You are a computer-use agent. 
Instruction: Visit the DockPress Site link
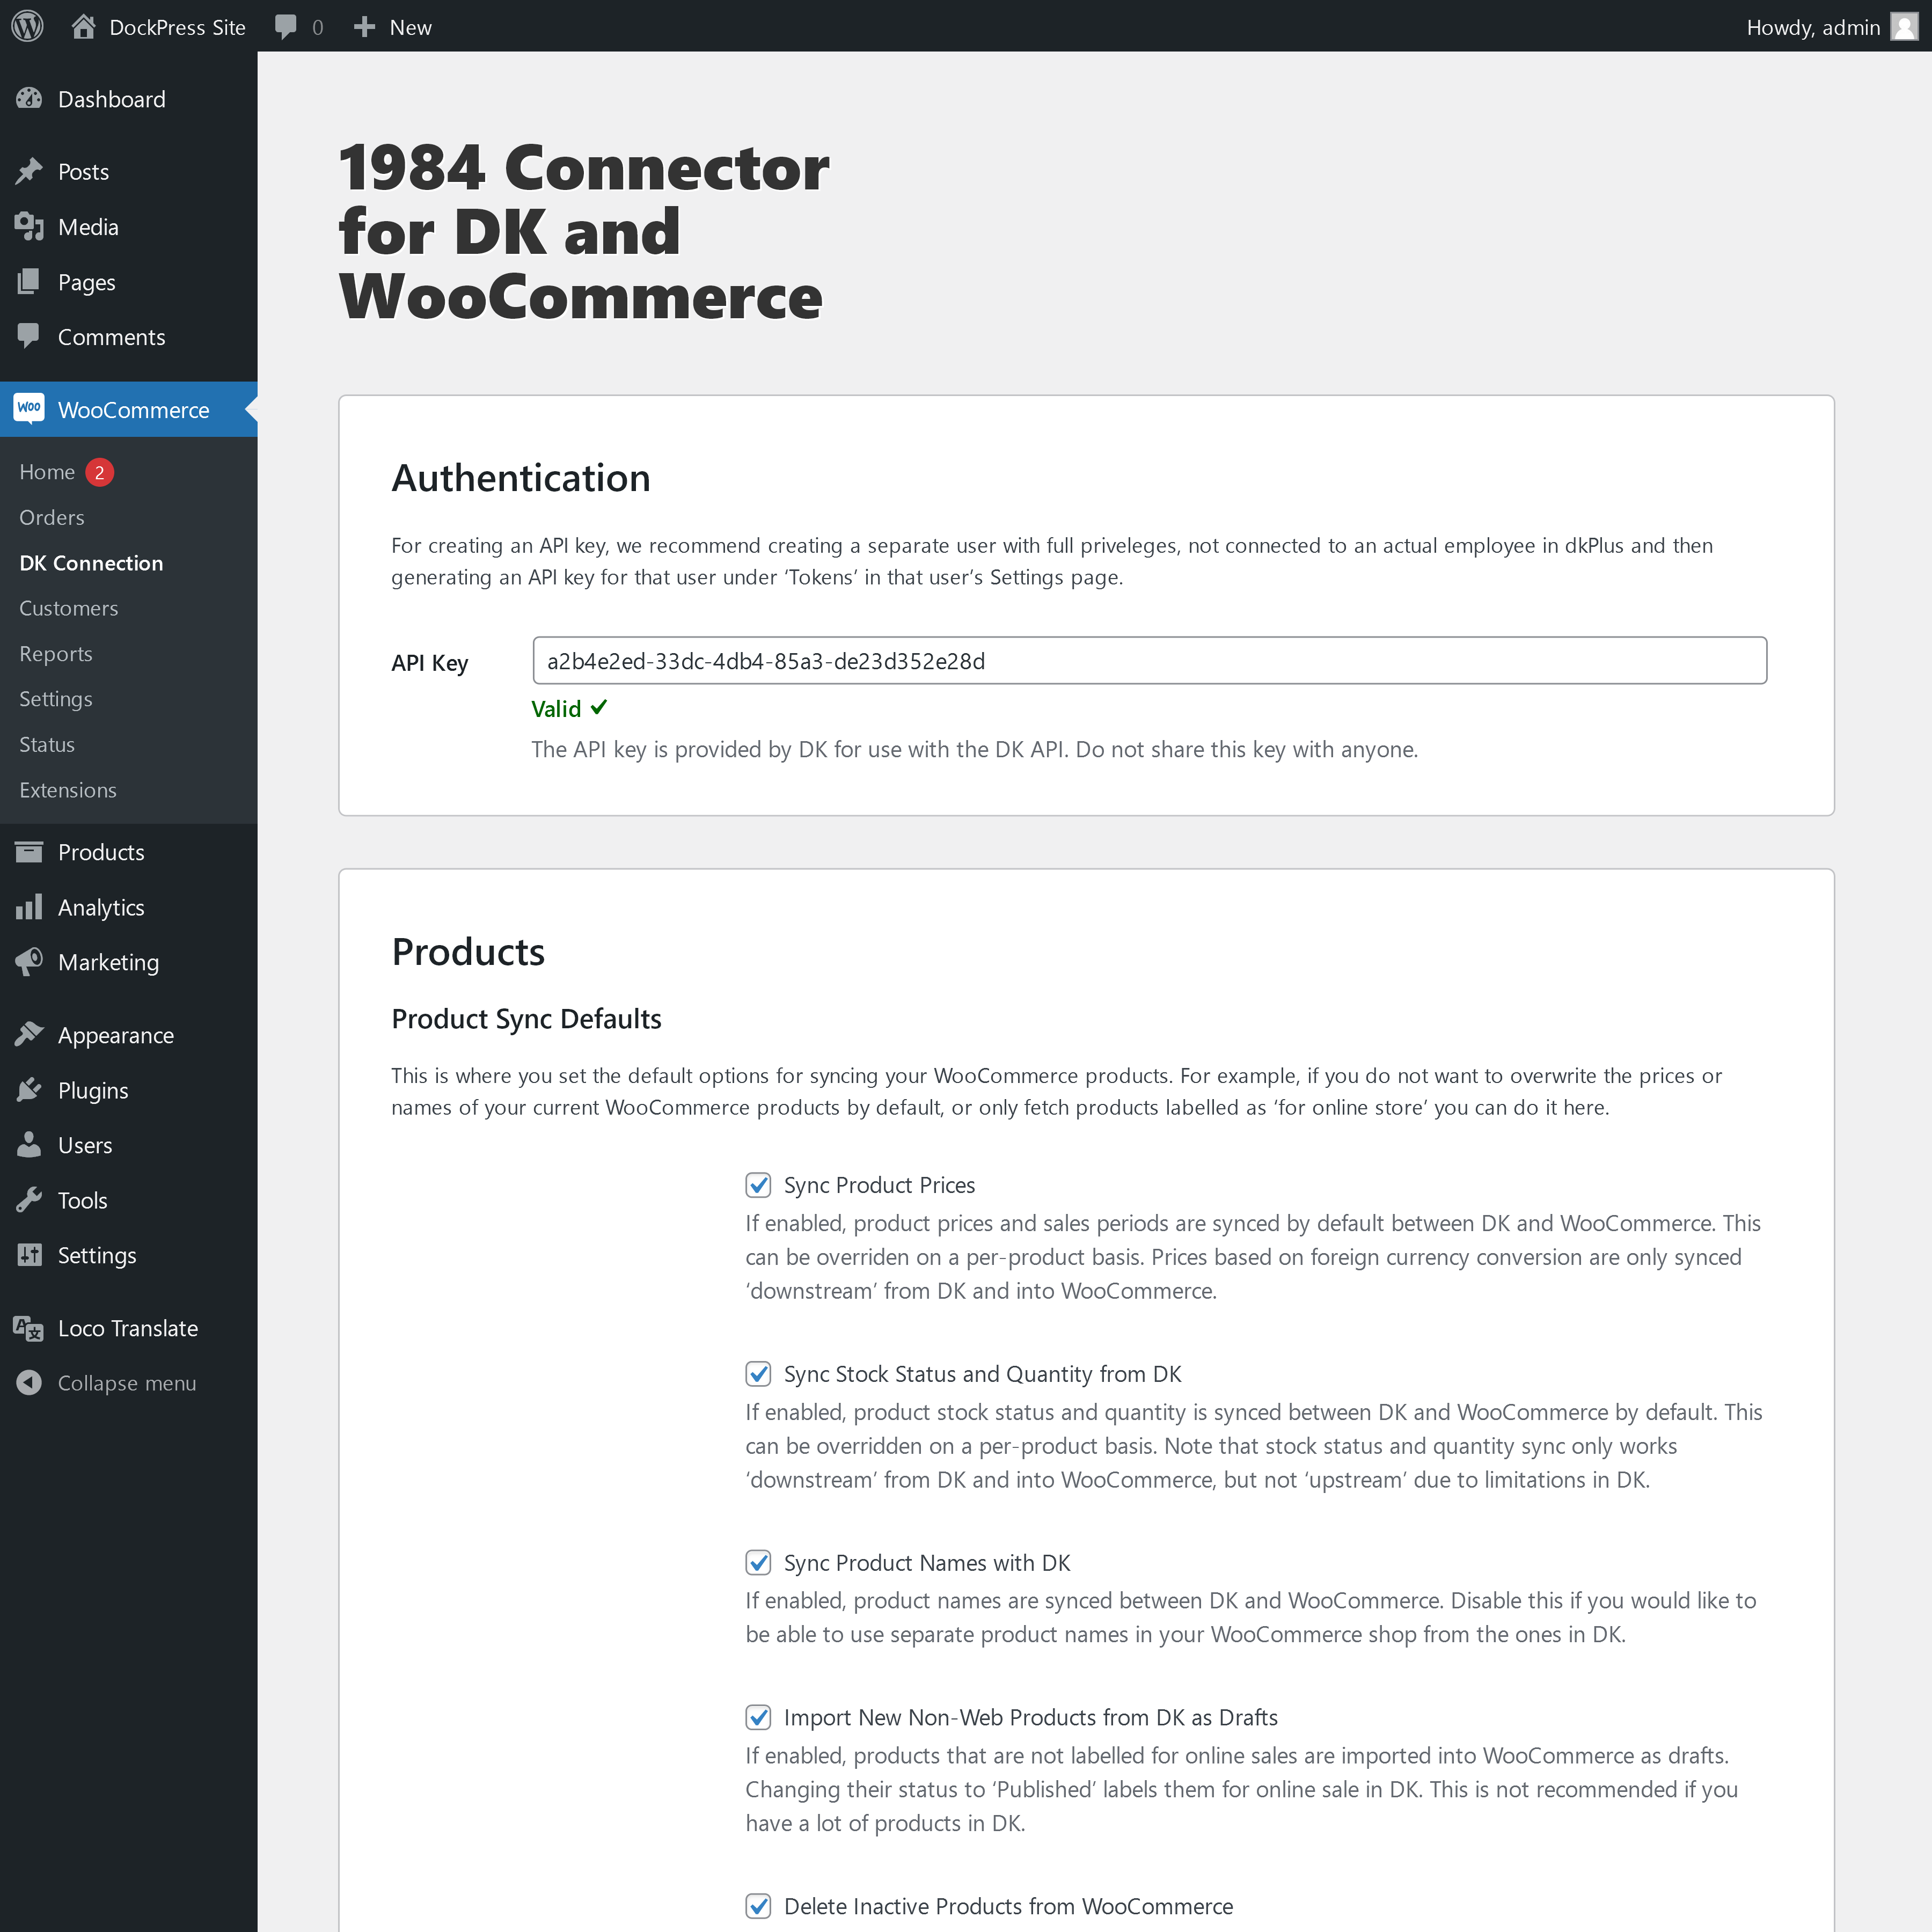pos(176,27)
